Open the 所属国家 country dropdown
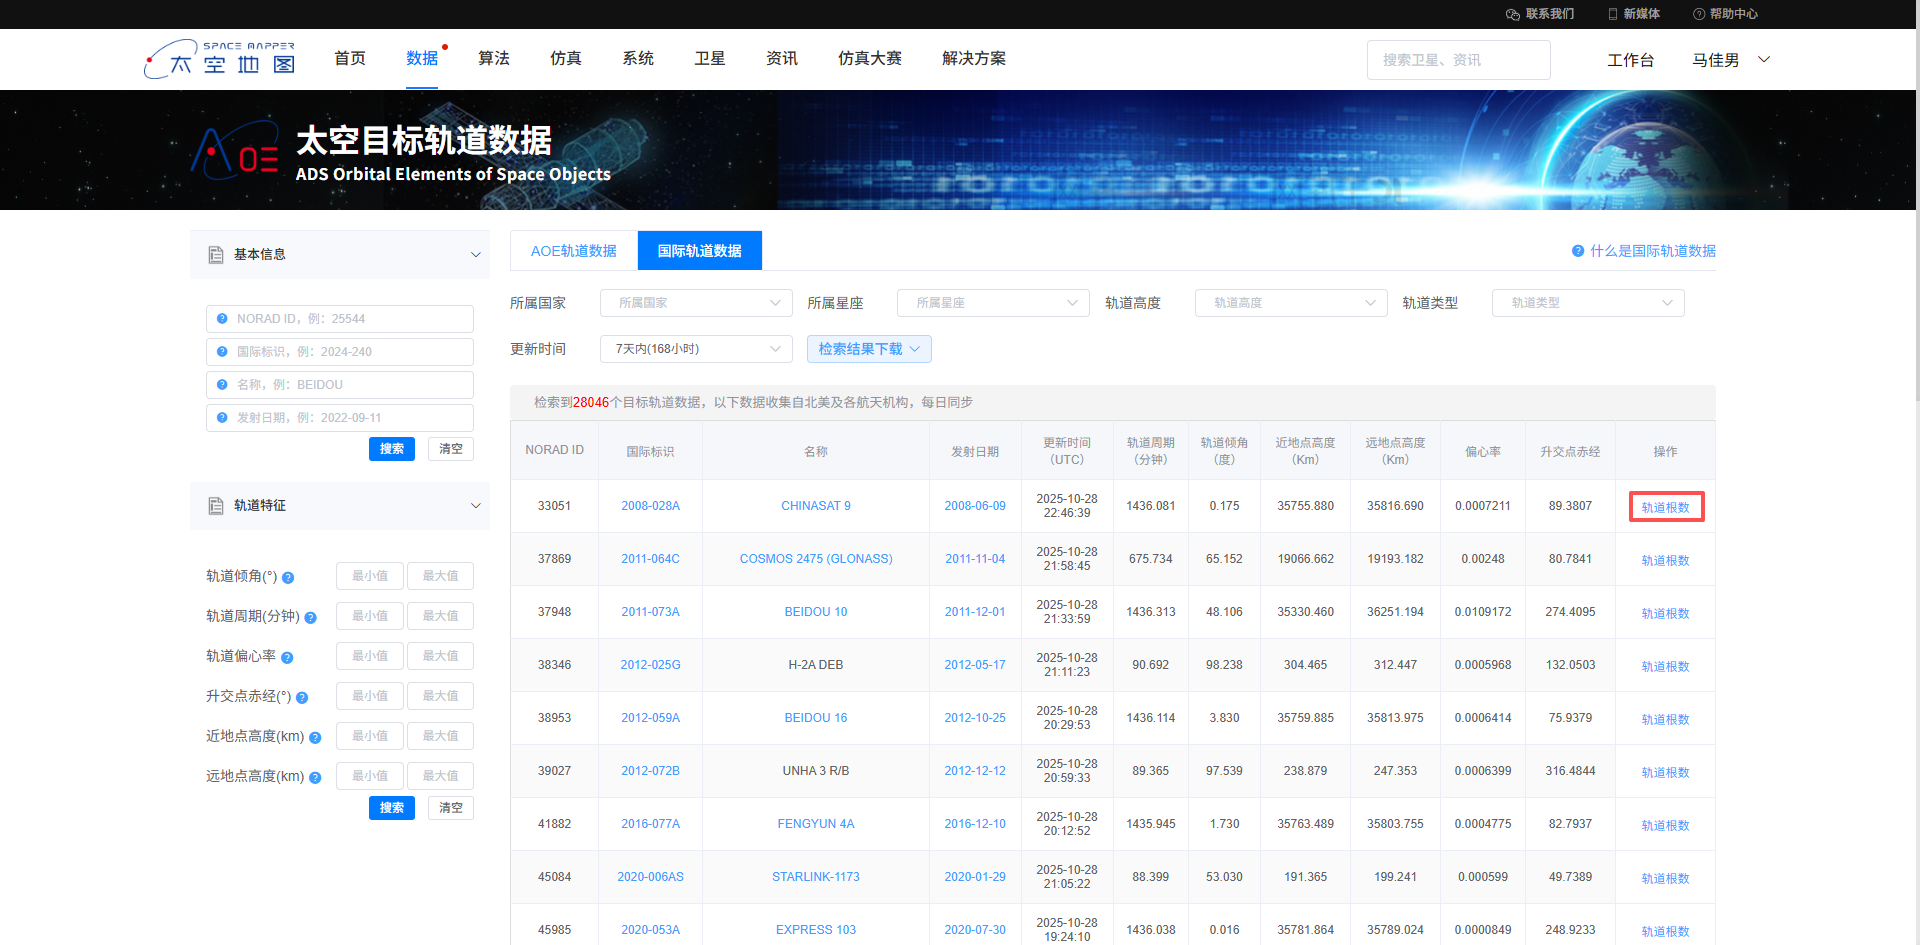The image size is (1920, 945). [695, 302]
